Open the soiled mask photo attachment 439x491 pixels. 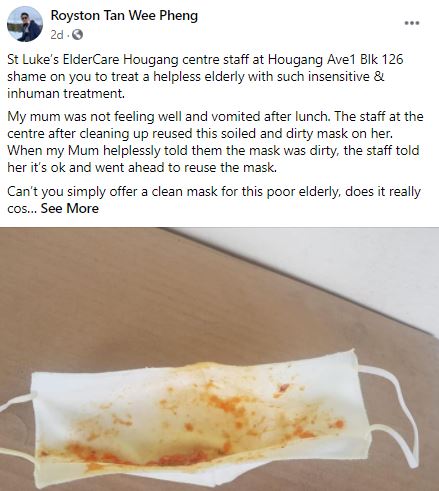click(219, 359)
